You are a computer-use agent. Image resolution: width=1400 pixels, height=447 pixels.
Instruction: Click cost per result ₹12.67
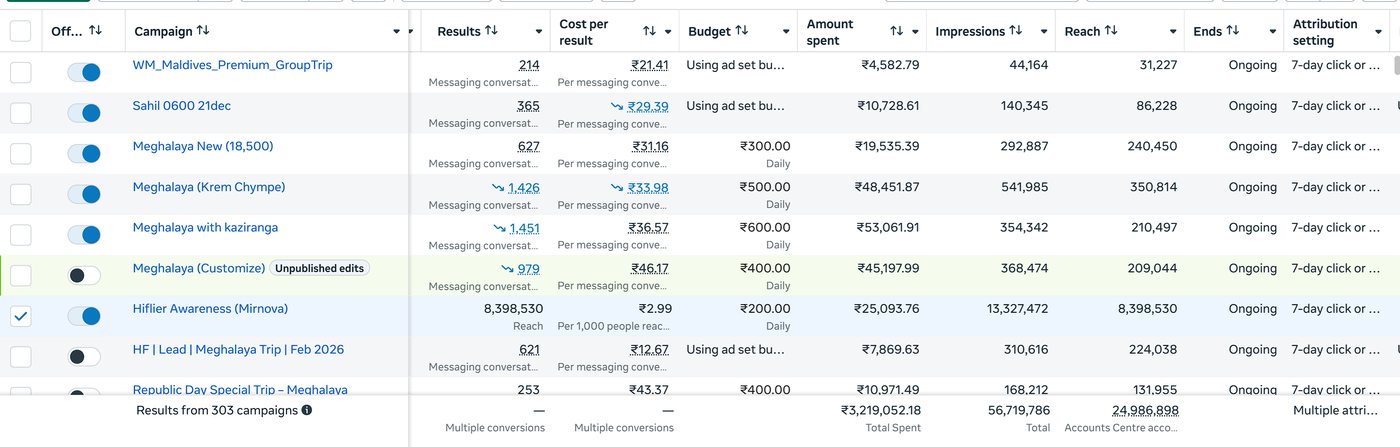650,350
